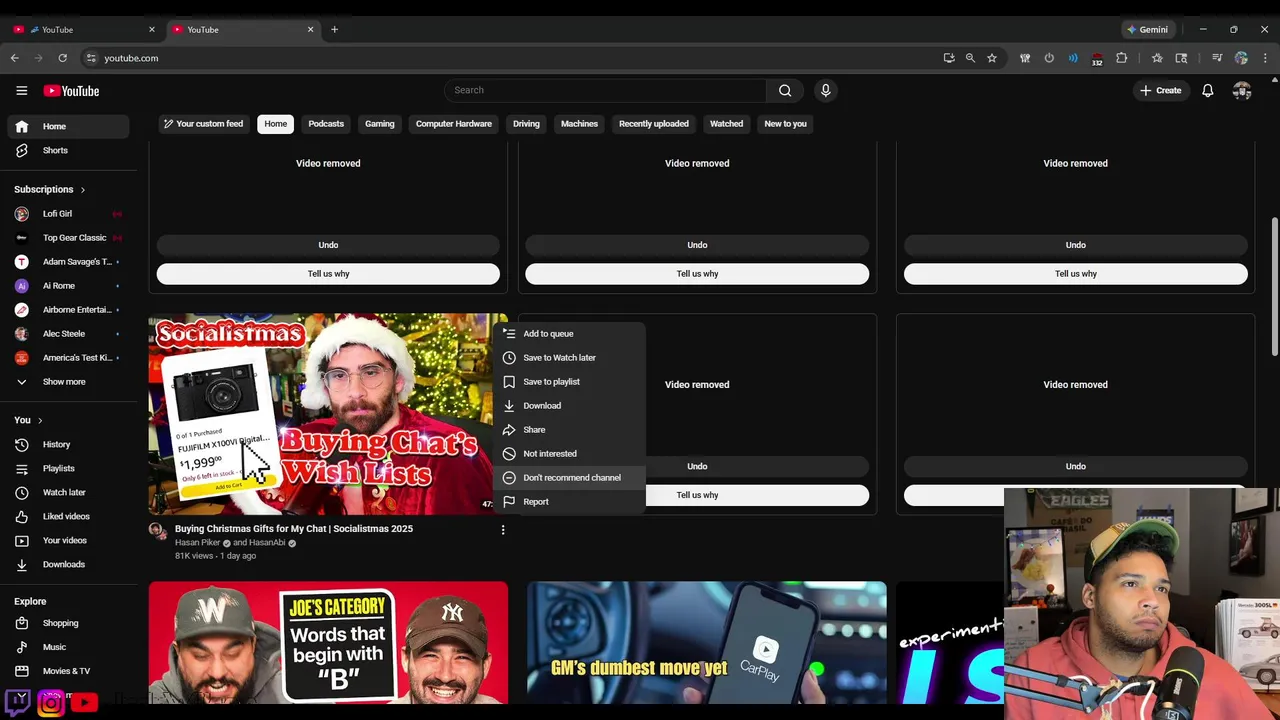The height and width of the screenshot is (720, 1280).
Task: Select the Gaming chip
Action: (x=380, y=124)
